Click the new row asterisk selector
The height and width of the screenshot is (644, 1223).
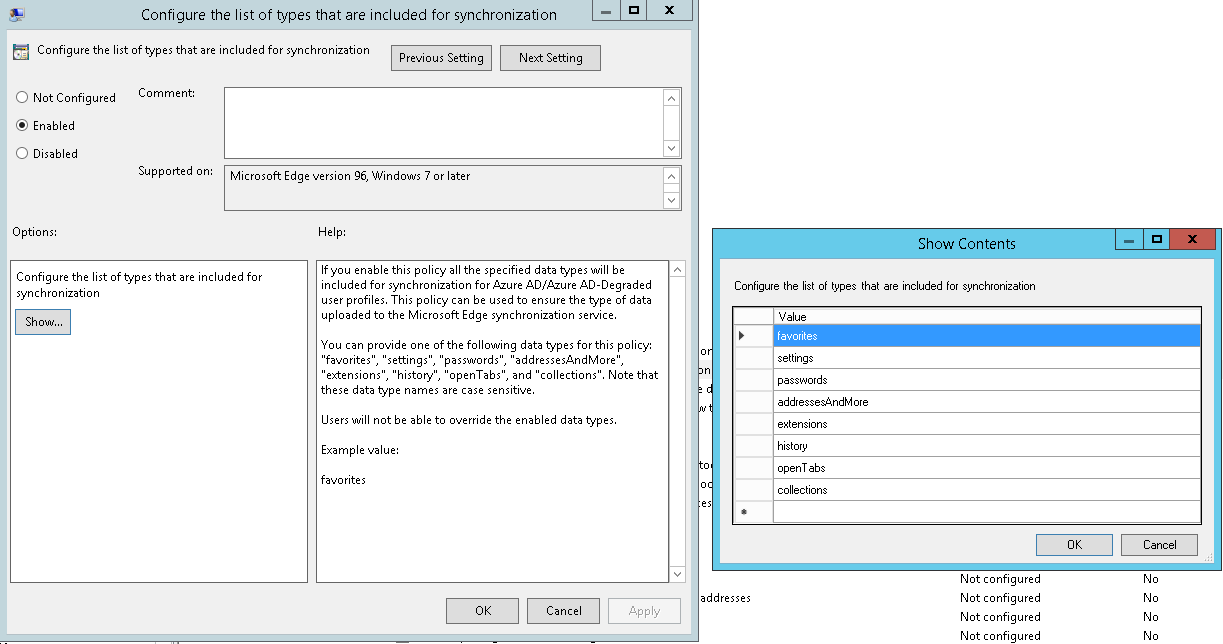754,512
